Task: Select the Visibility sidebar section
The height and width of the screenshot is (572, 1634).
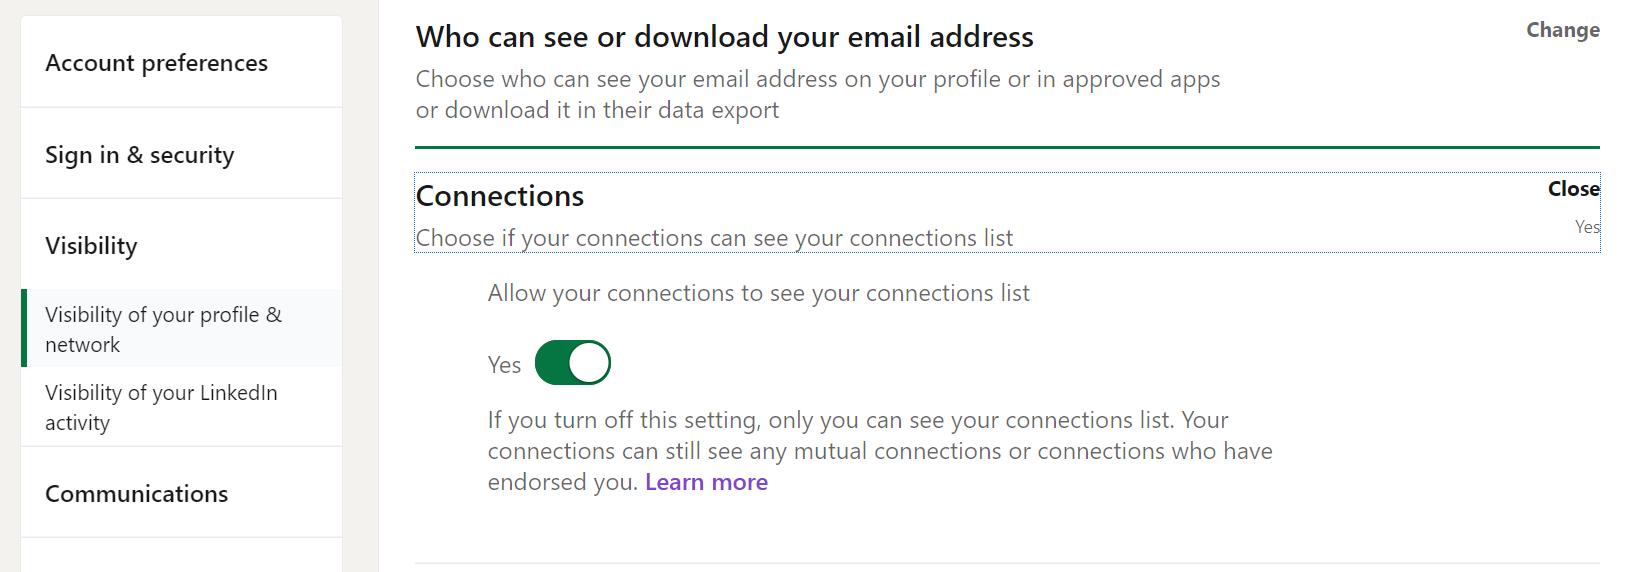Action: coord(91,246)
